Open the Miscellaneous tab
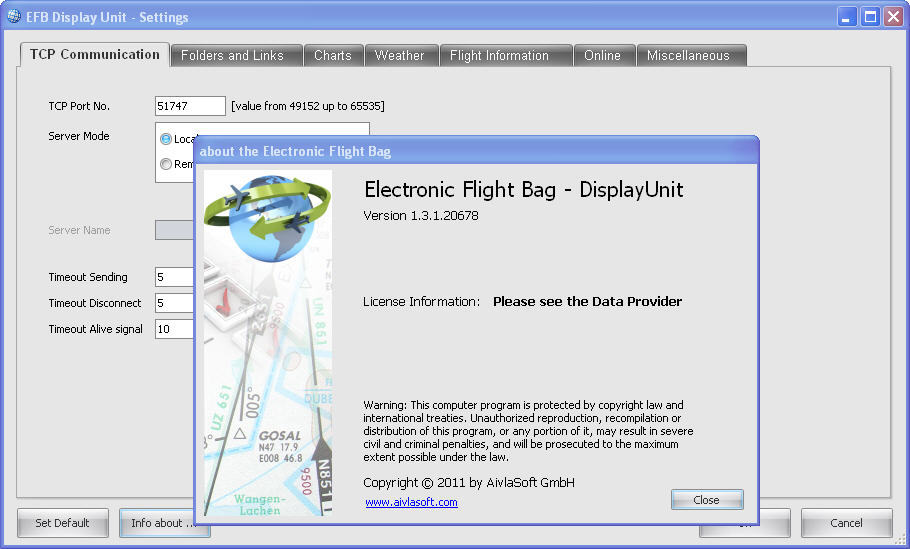This screenshot has height=549, width=910. tap(692, 56)
